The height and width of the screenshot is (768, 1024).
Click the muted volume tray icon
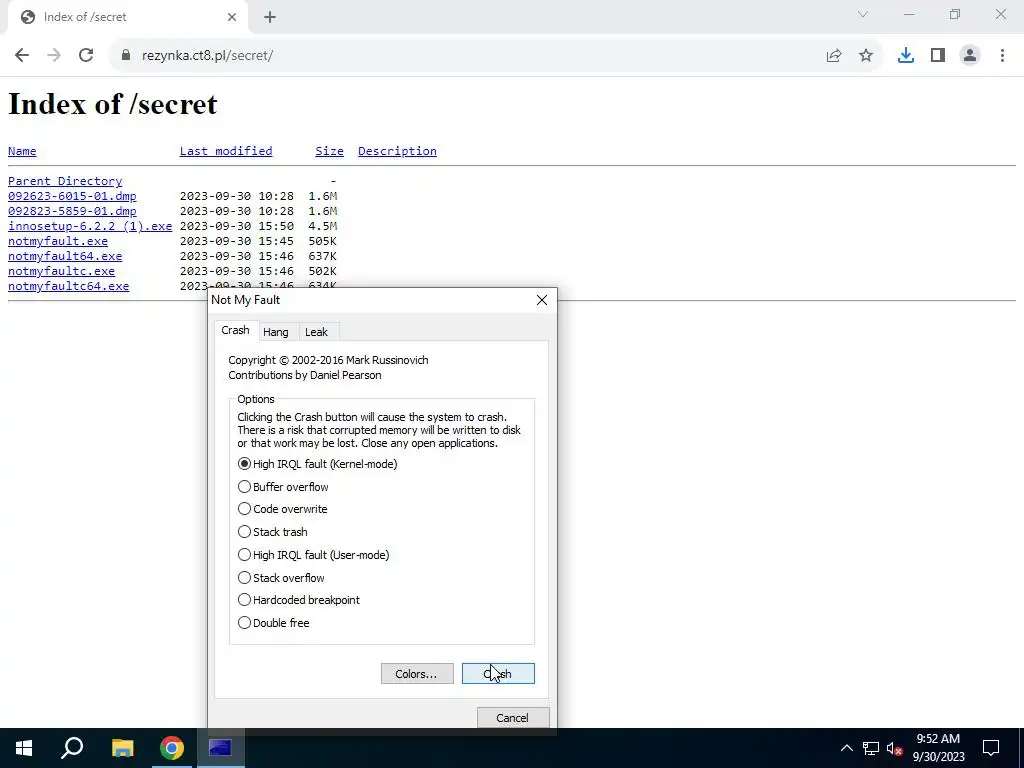(x=895, y=748)
